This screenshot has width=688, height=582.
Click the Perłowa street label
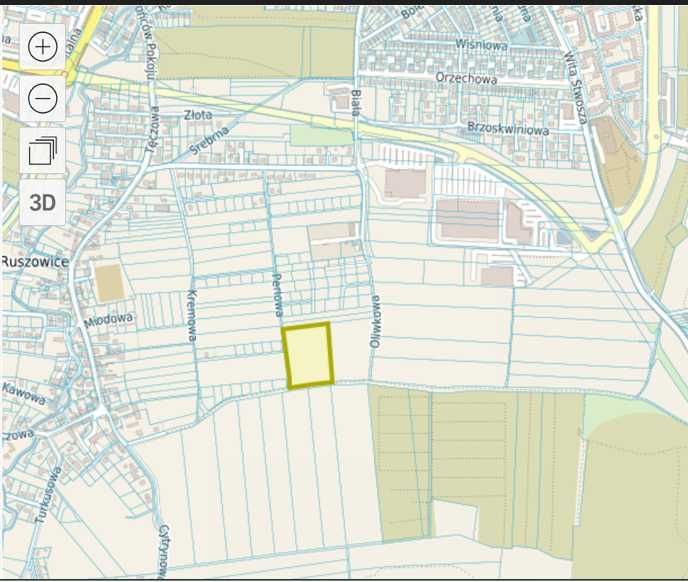[277, 295]
